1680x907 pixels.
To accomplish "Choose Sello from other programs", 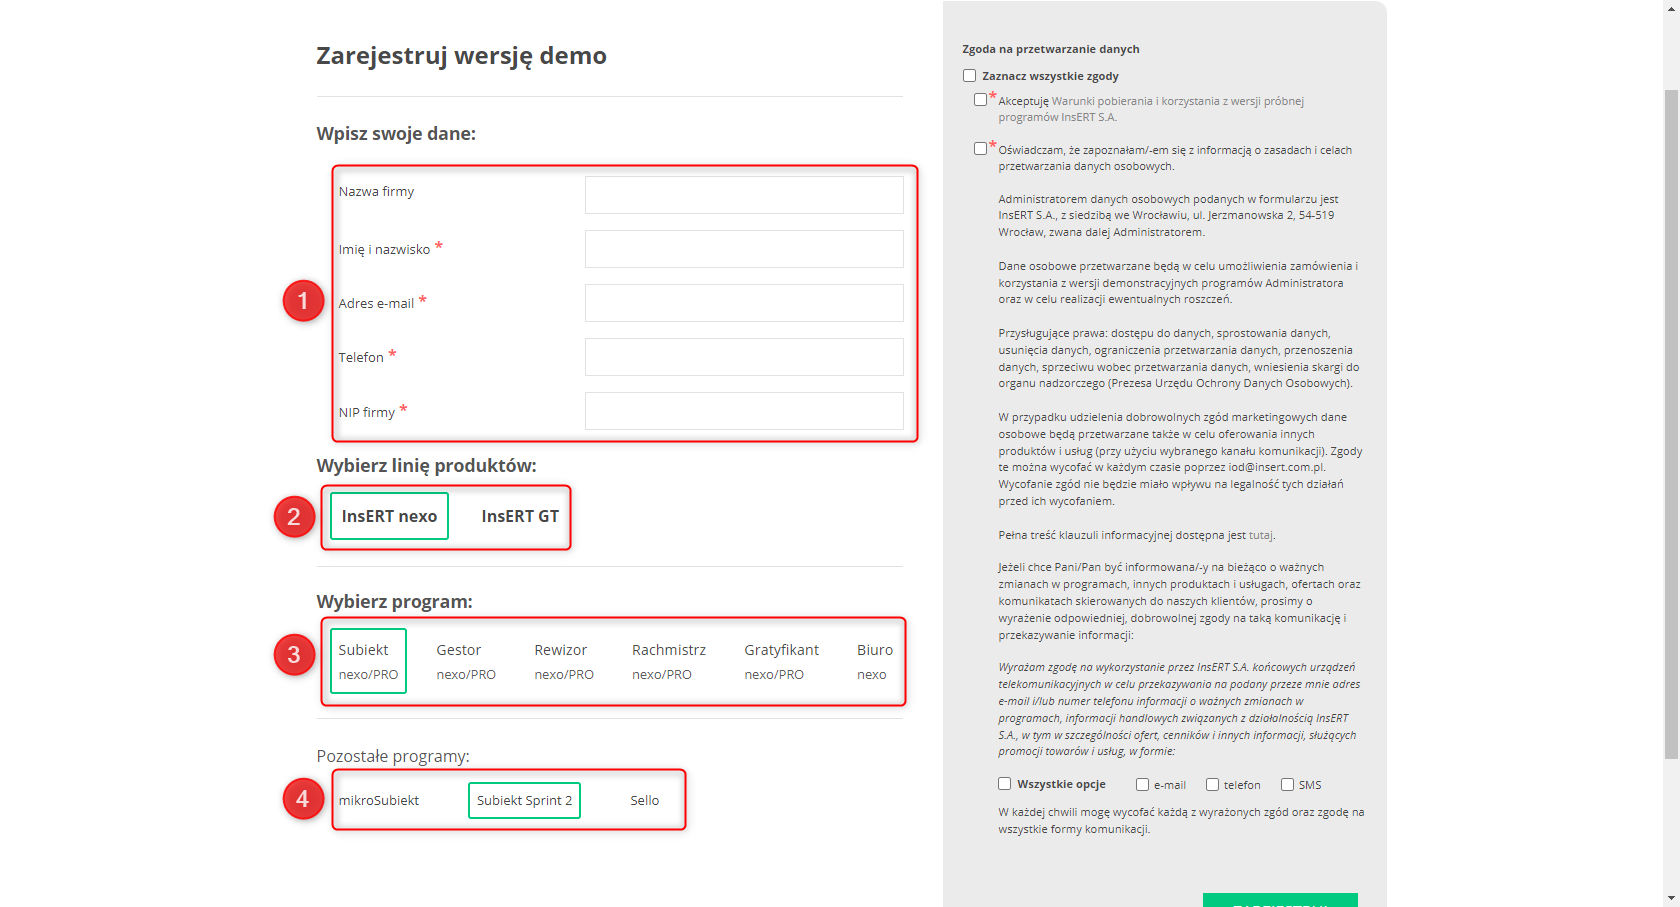I will [x=645, y=800].
